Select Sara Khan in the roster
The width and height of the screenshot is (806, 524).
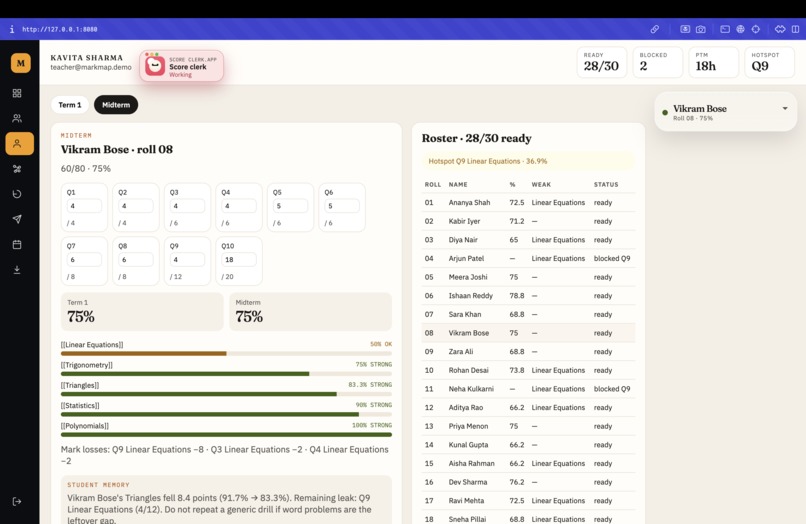pyautogui.click(x=528, y=314)
